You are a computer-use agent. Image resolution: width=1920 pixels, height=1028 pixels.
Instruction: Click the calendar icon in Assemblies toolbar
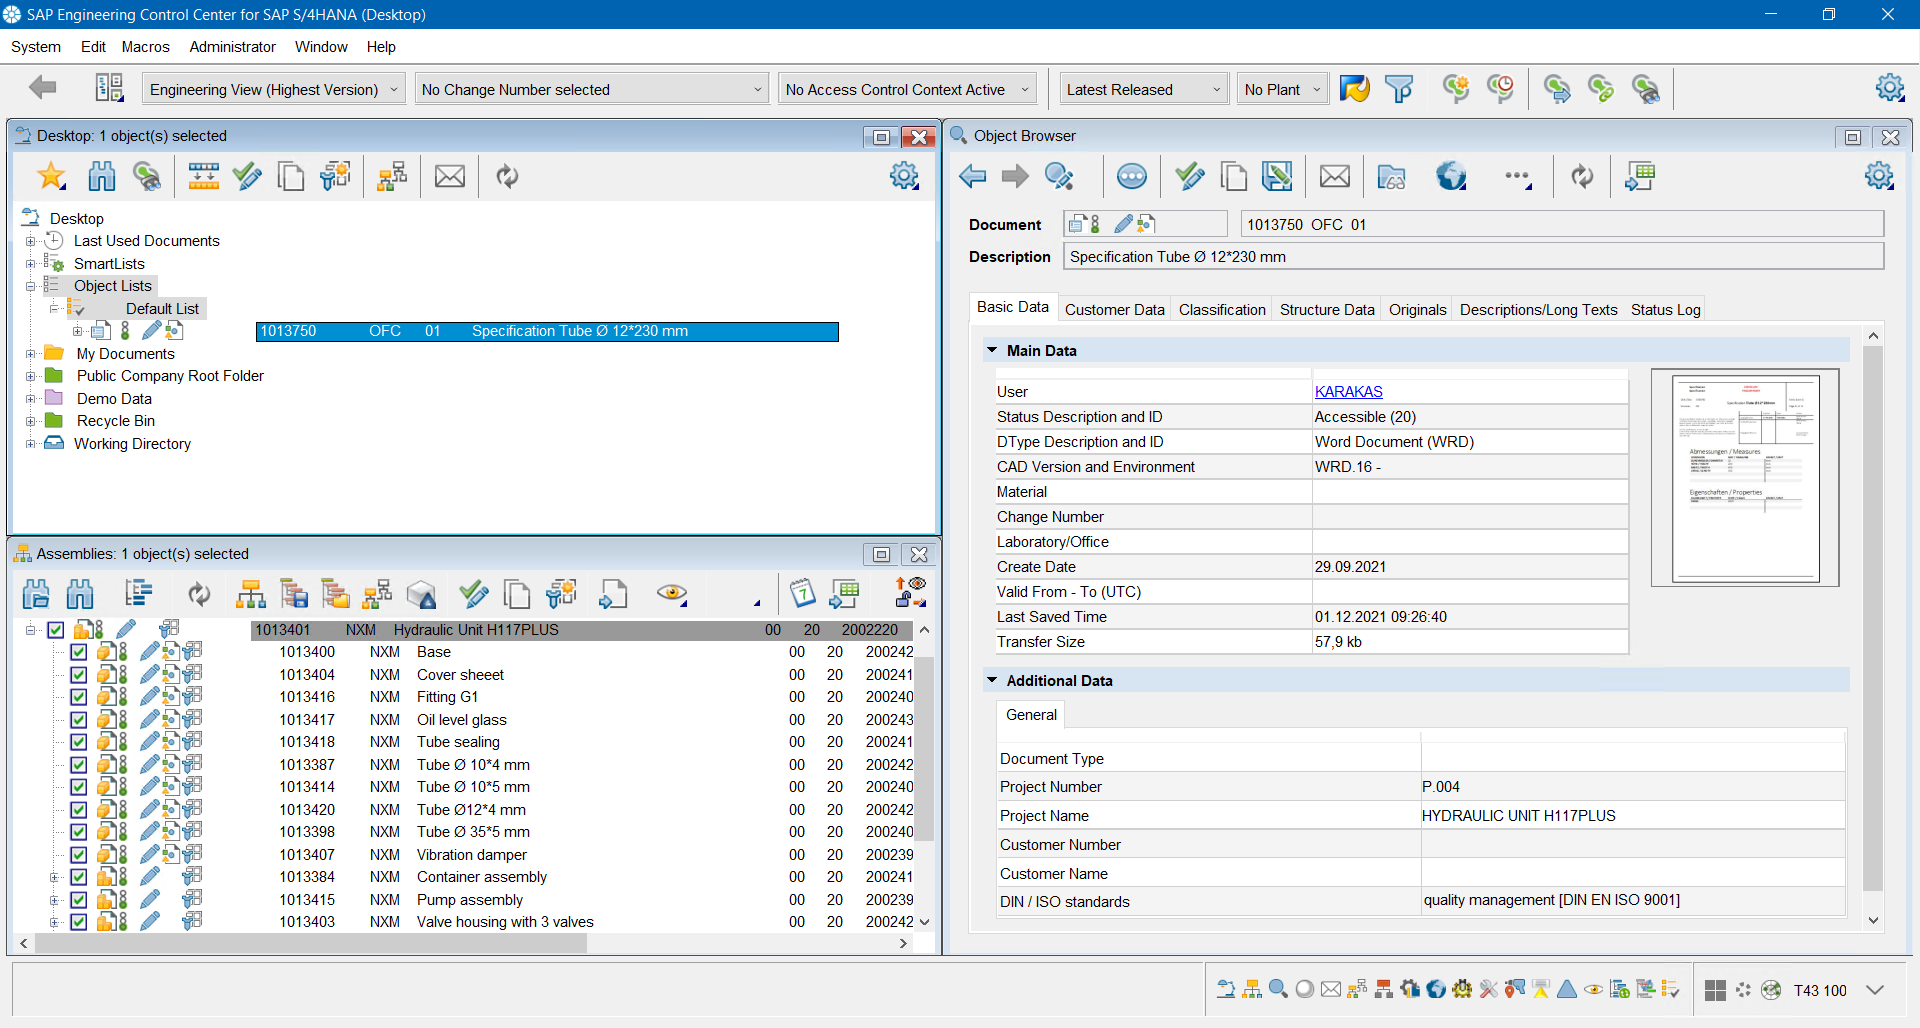802,593
